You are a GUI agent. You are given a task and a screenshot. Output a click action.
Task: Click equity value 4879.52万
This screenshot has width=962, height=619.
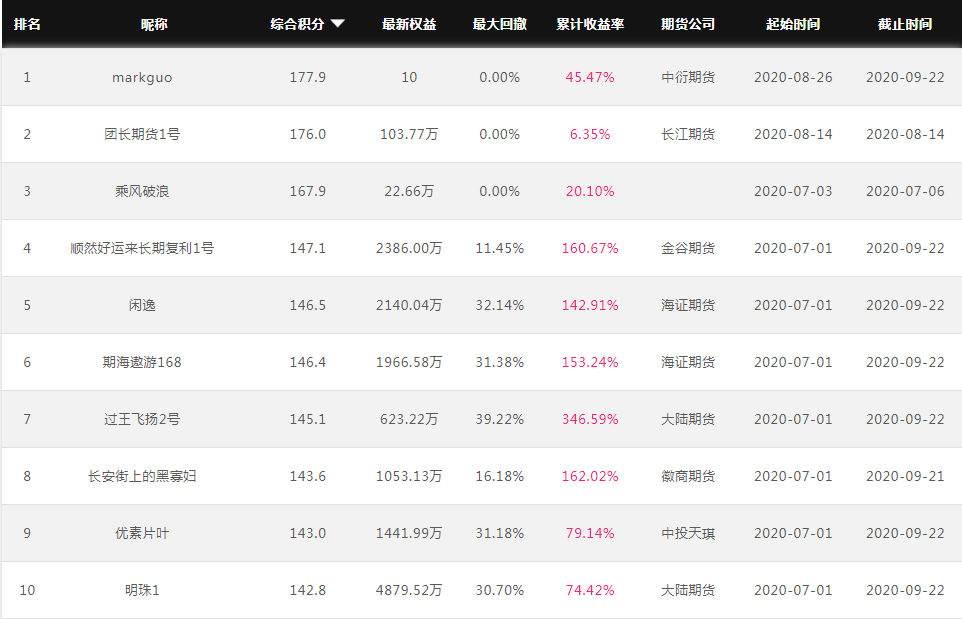409,590
